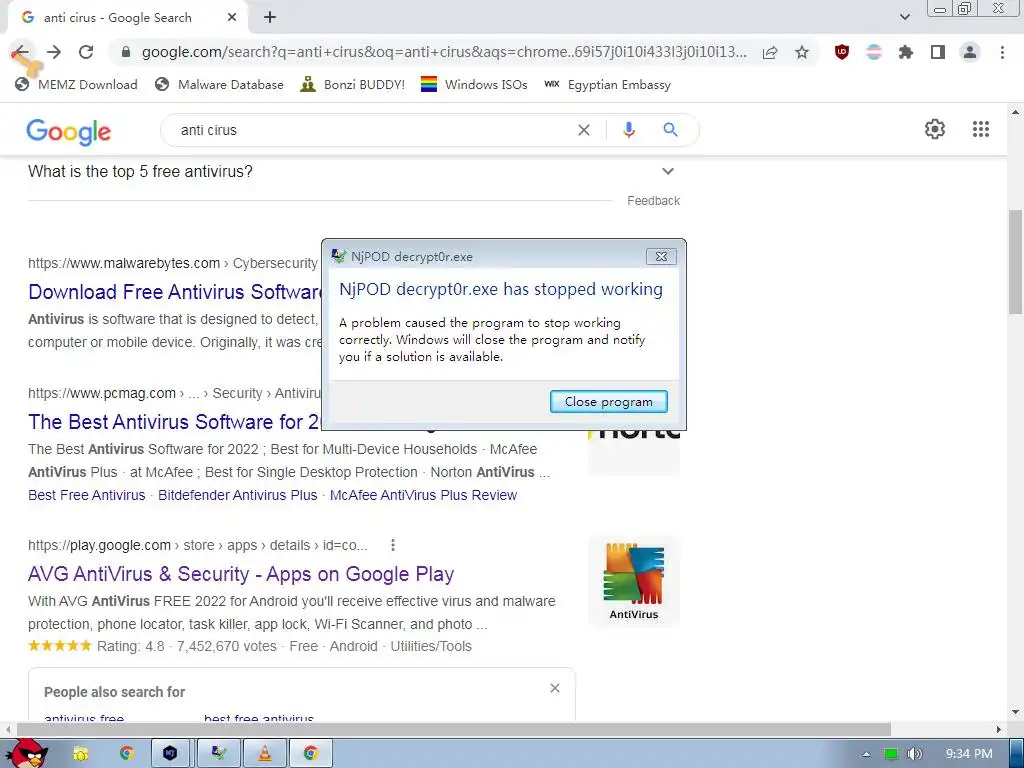Open the pinned Chrome taskbar icon
Viewport: 1024px width, 768px height.
127,754
